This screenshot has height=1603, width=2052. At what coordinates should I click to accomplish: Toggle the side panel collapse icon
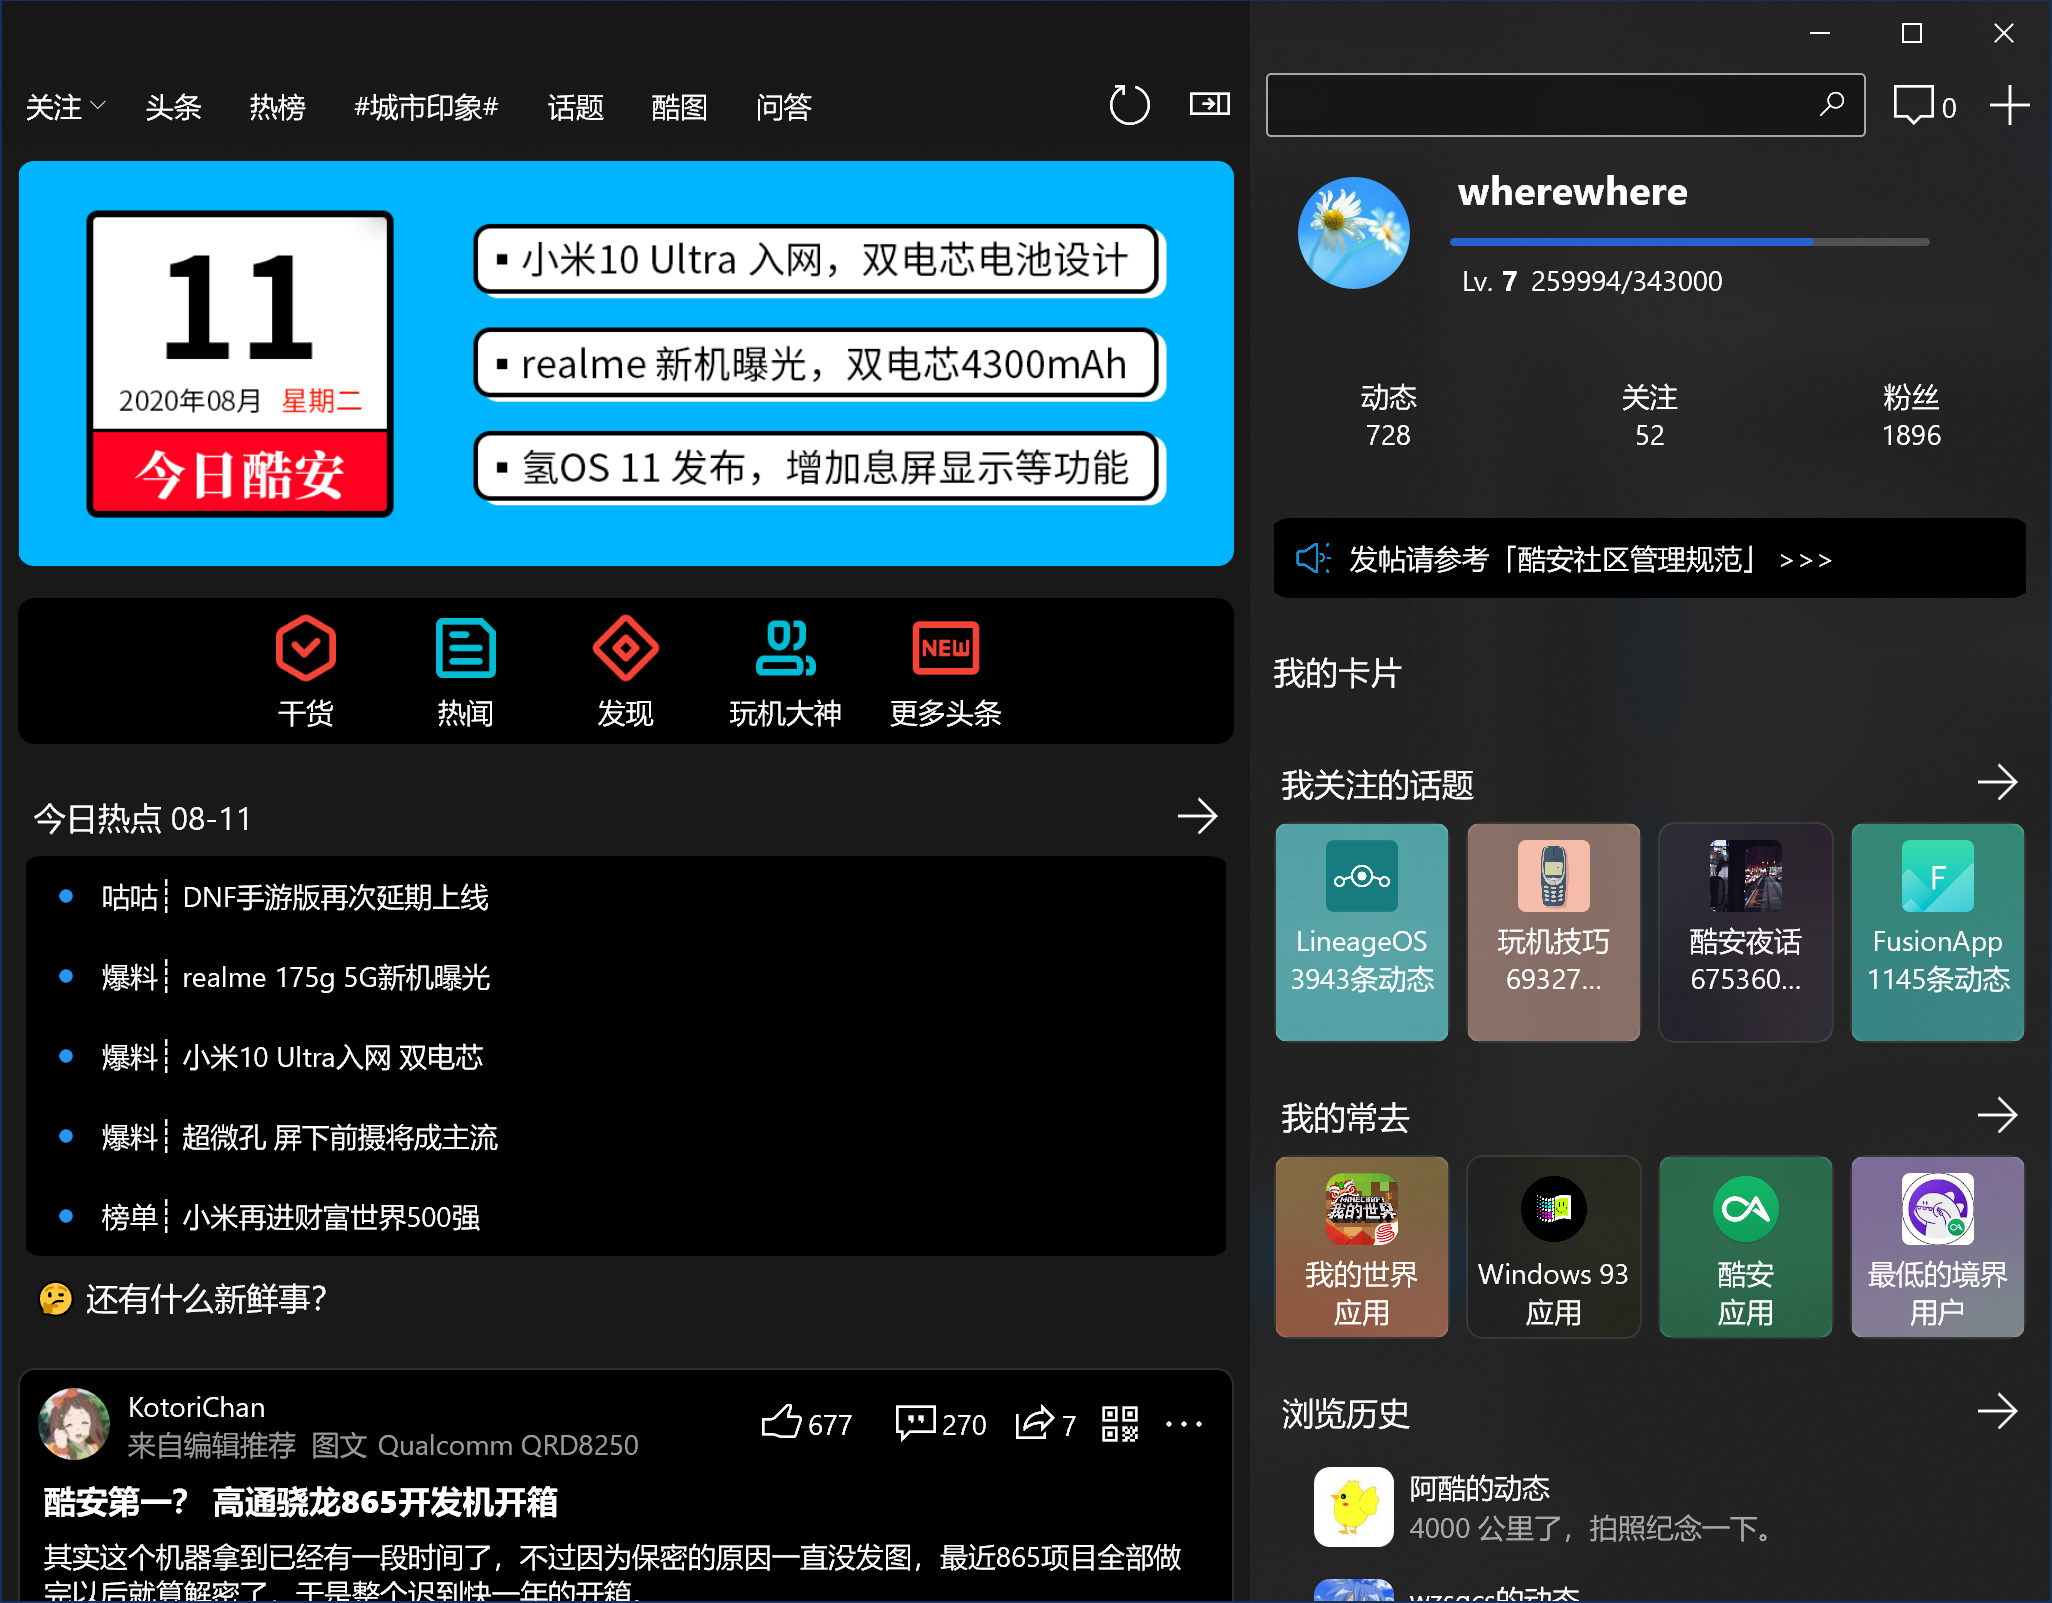1209,104
